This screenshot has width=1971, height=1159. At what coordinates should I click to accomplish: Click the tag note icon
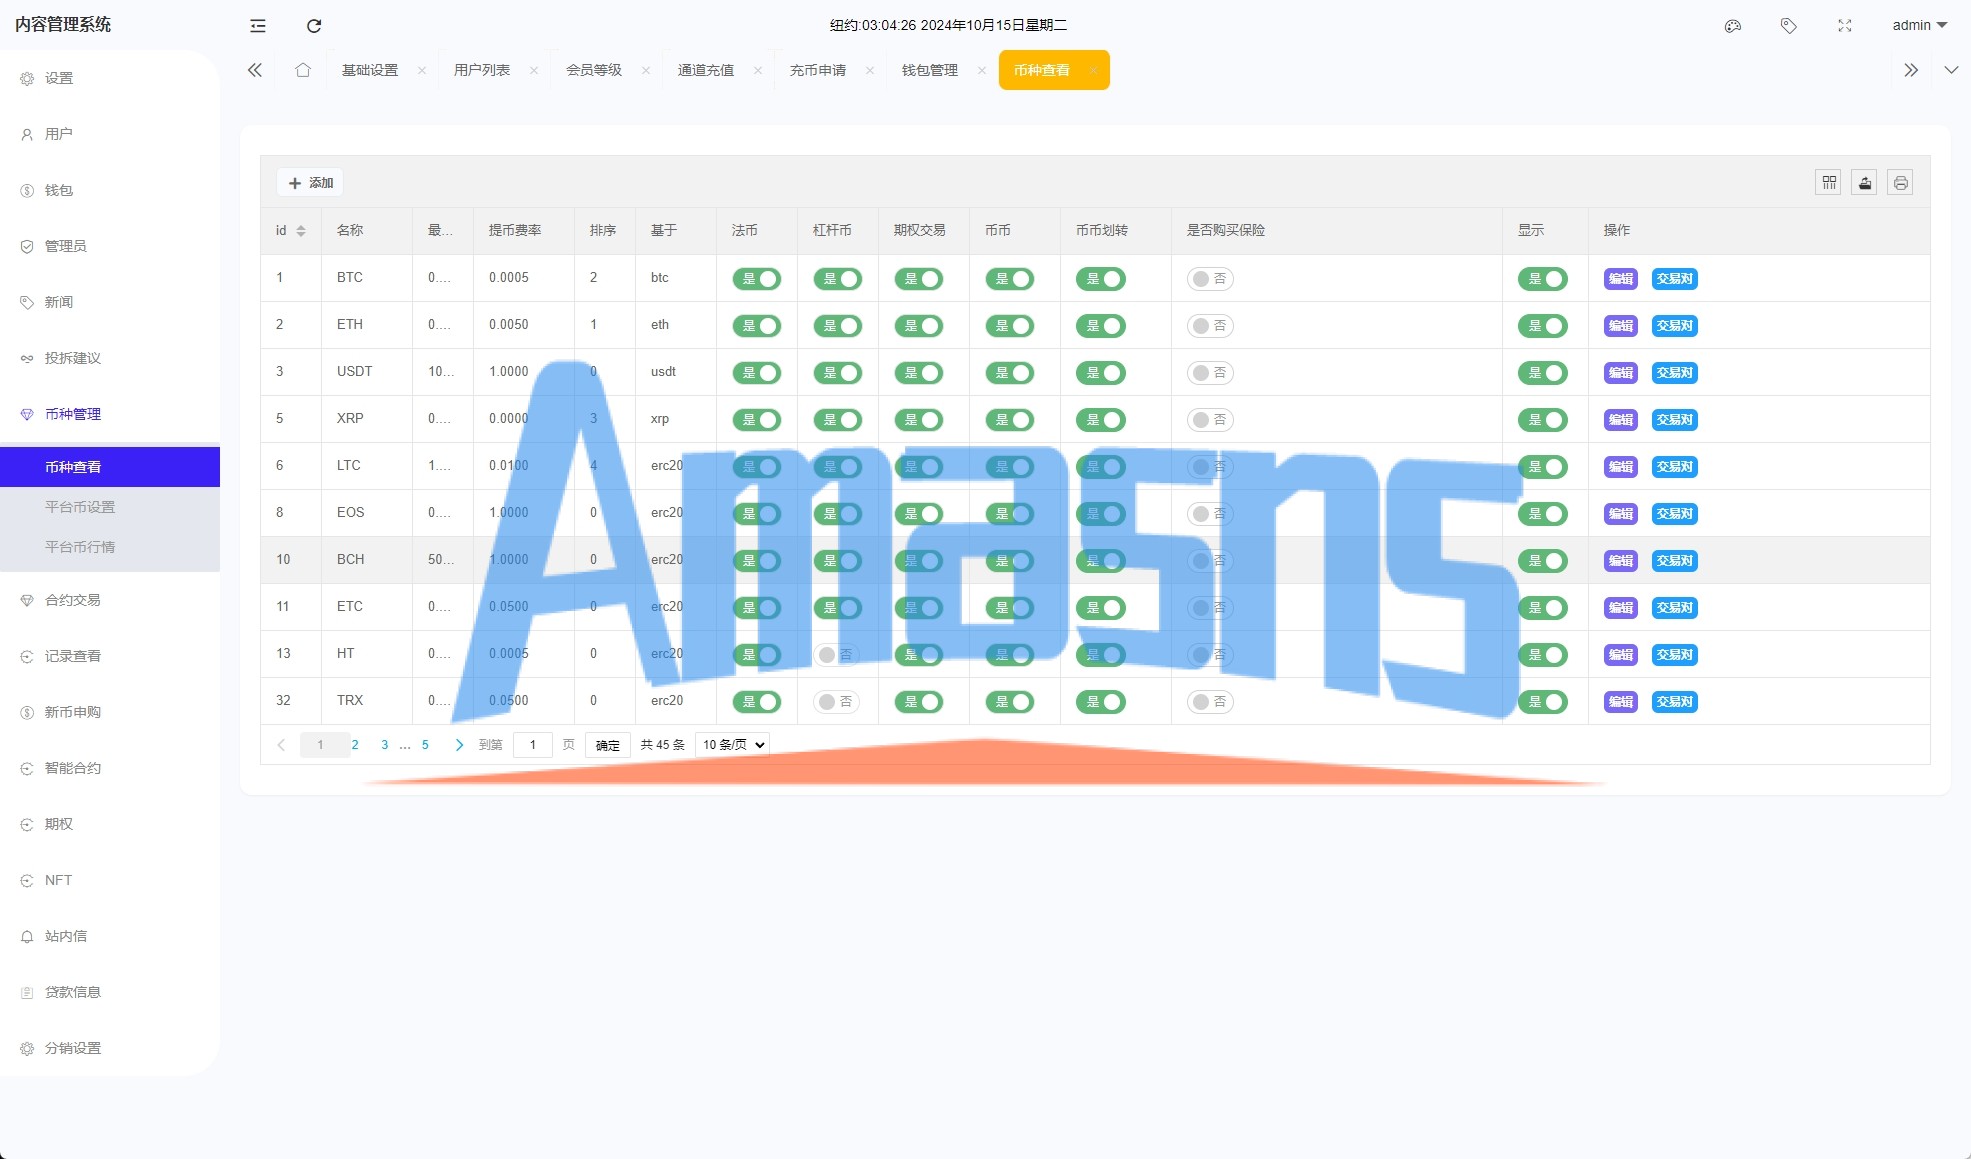pos(1789,26)
